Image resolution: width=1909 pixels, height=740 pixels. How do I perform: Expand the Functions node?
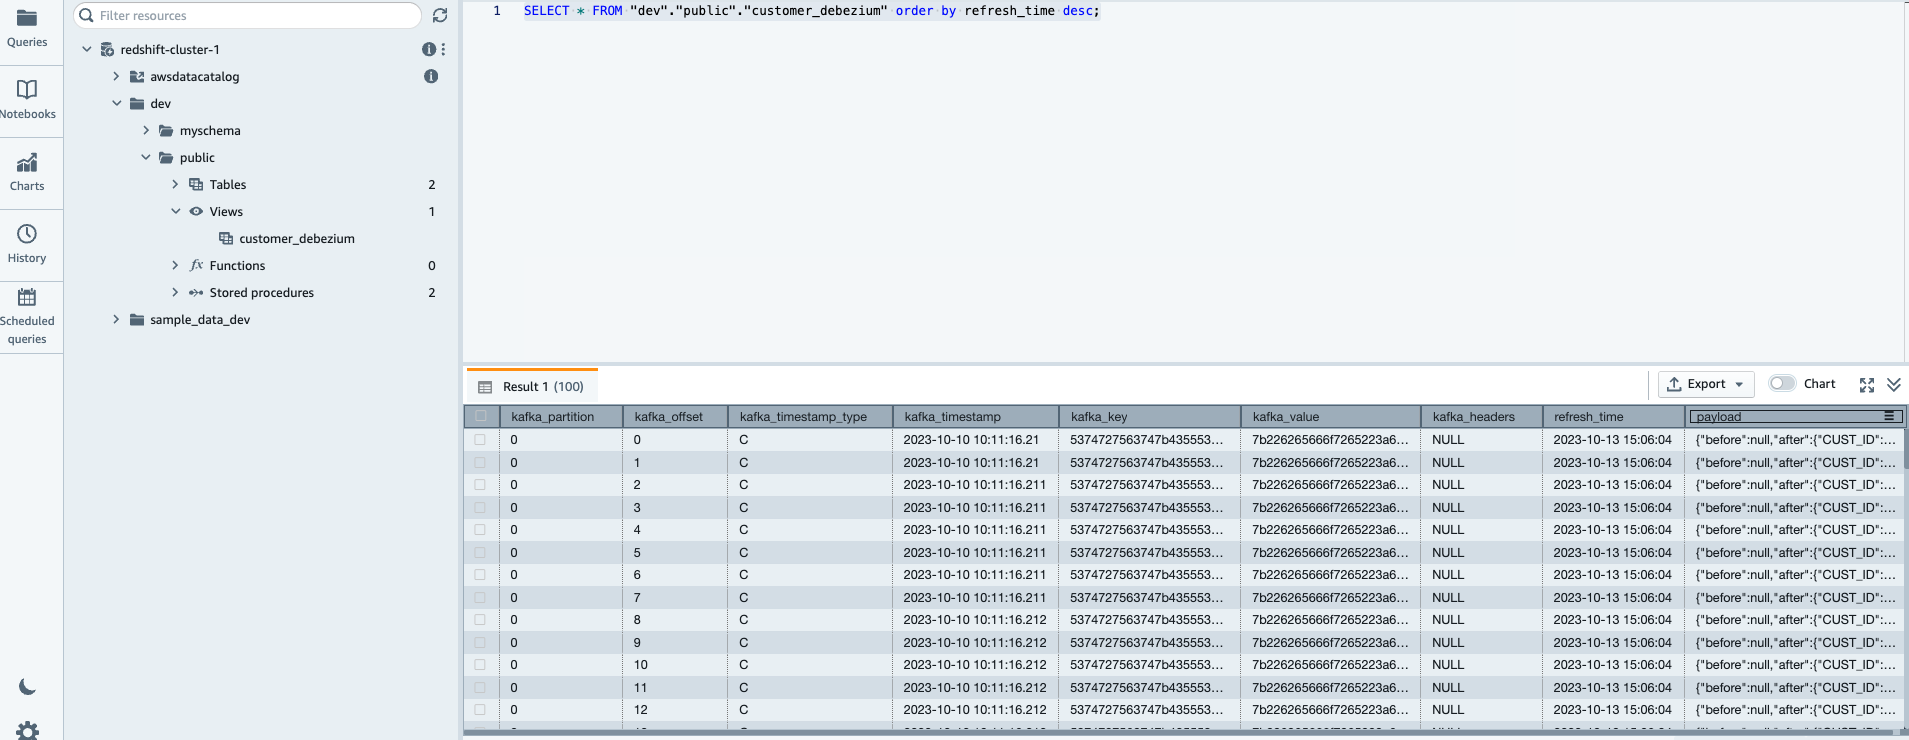[x=175, y=265]
